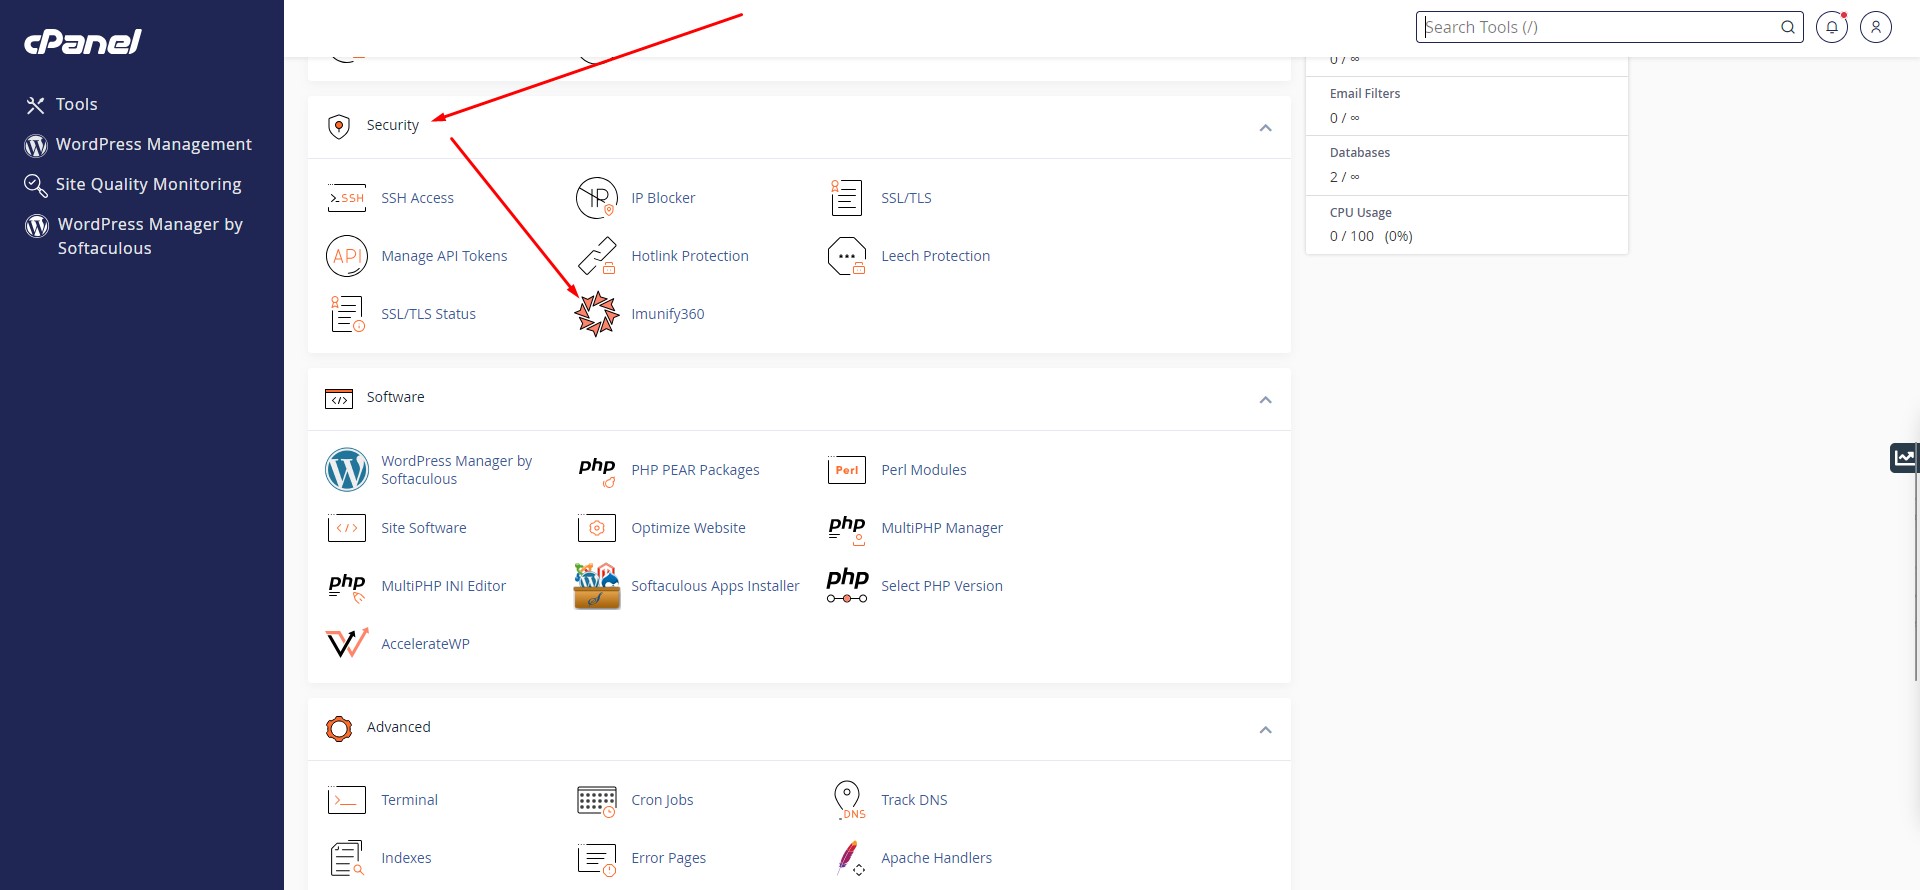Open the Select PHP Version link

click(941, 586)
